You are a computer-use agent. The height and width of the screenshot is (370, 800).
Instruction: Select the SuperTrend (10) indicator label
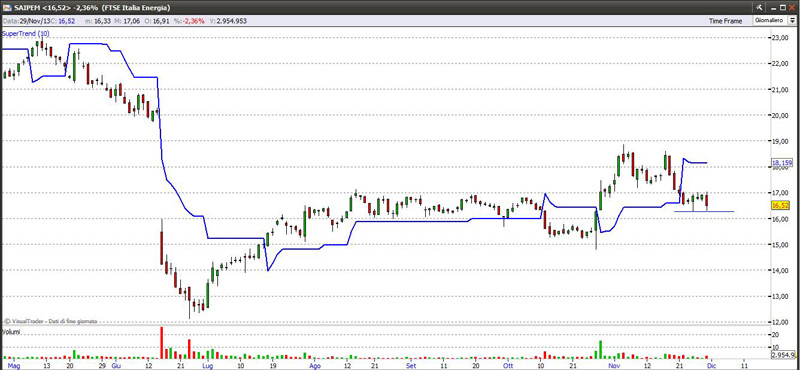(26, 34)
